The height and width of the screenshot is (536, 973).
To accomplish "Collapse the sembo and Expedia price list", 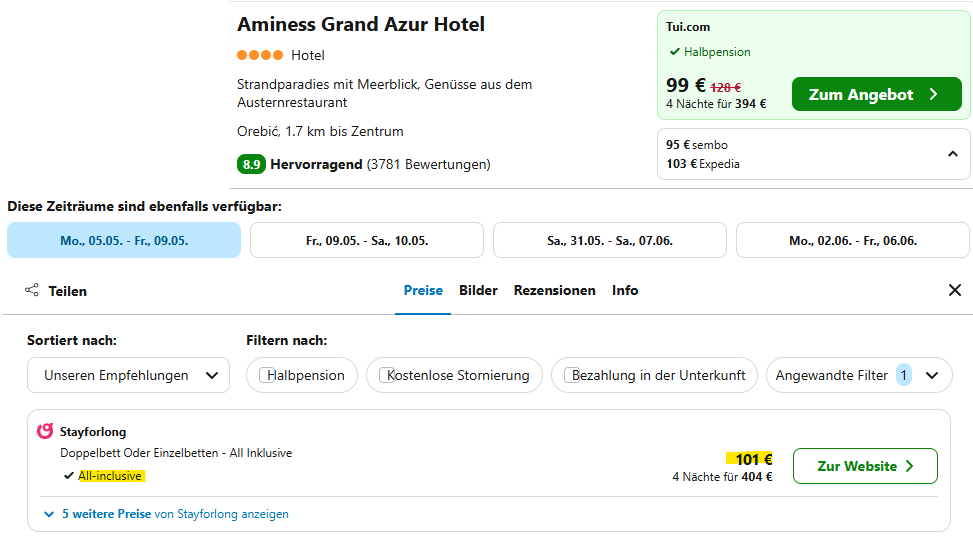I will (x=953, y=154).
